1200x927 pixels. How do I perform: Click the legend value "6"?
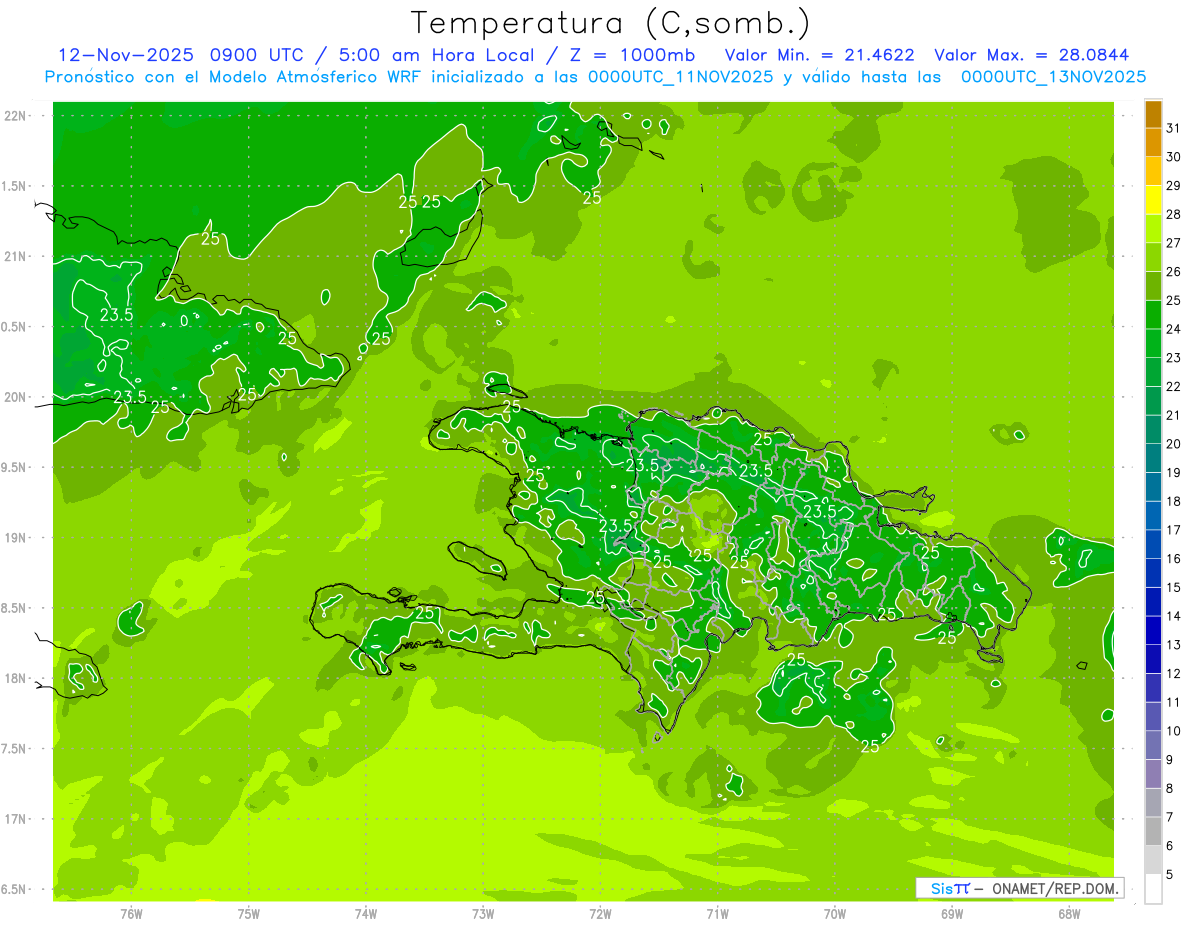point(1170,846)
